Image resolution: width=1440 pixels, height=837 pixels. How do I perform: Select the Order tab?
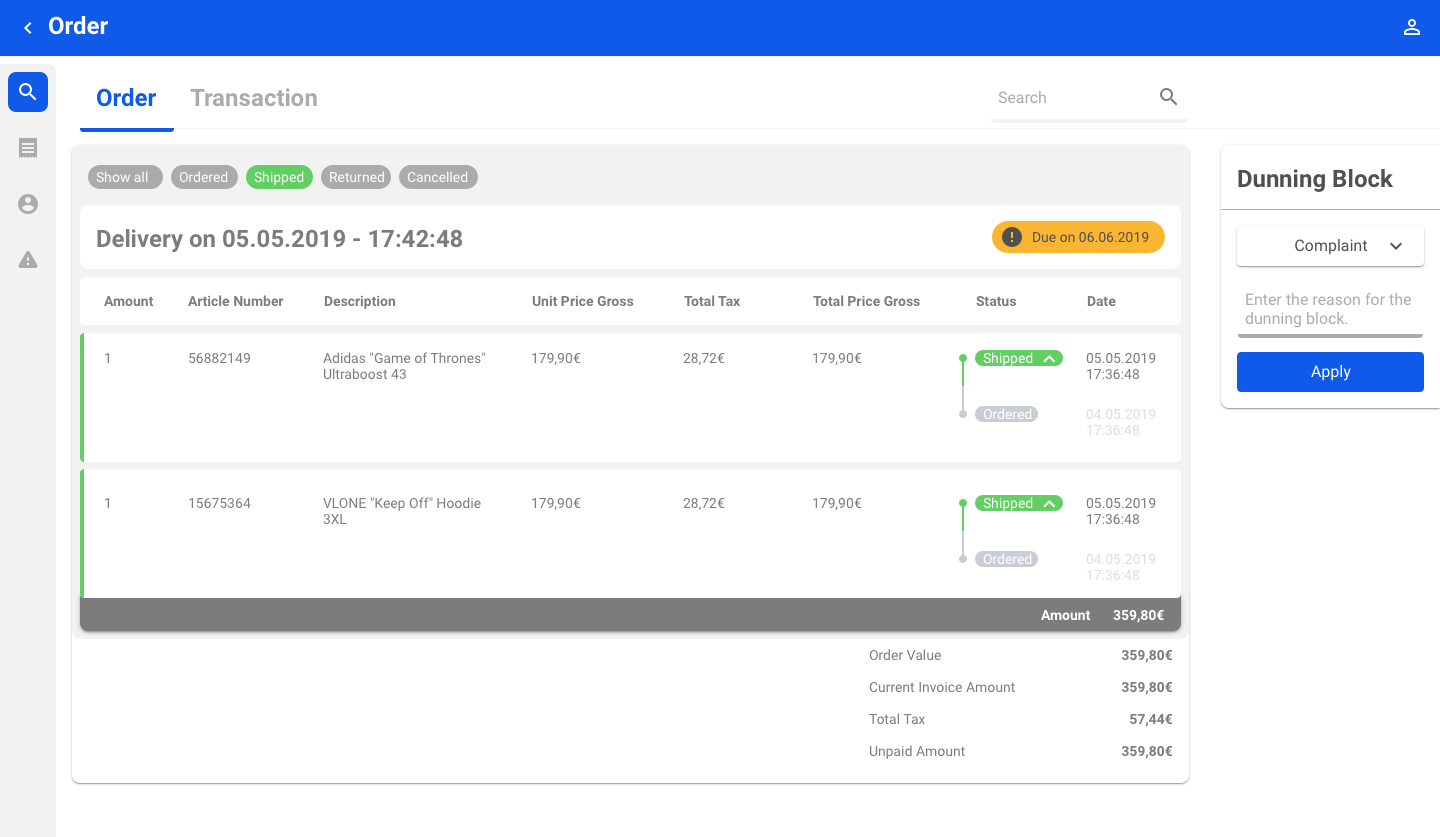pyautogui.click(x=126, y=98)
